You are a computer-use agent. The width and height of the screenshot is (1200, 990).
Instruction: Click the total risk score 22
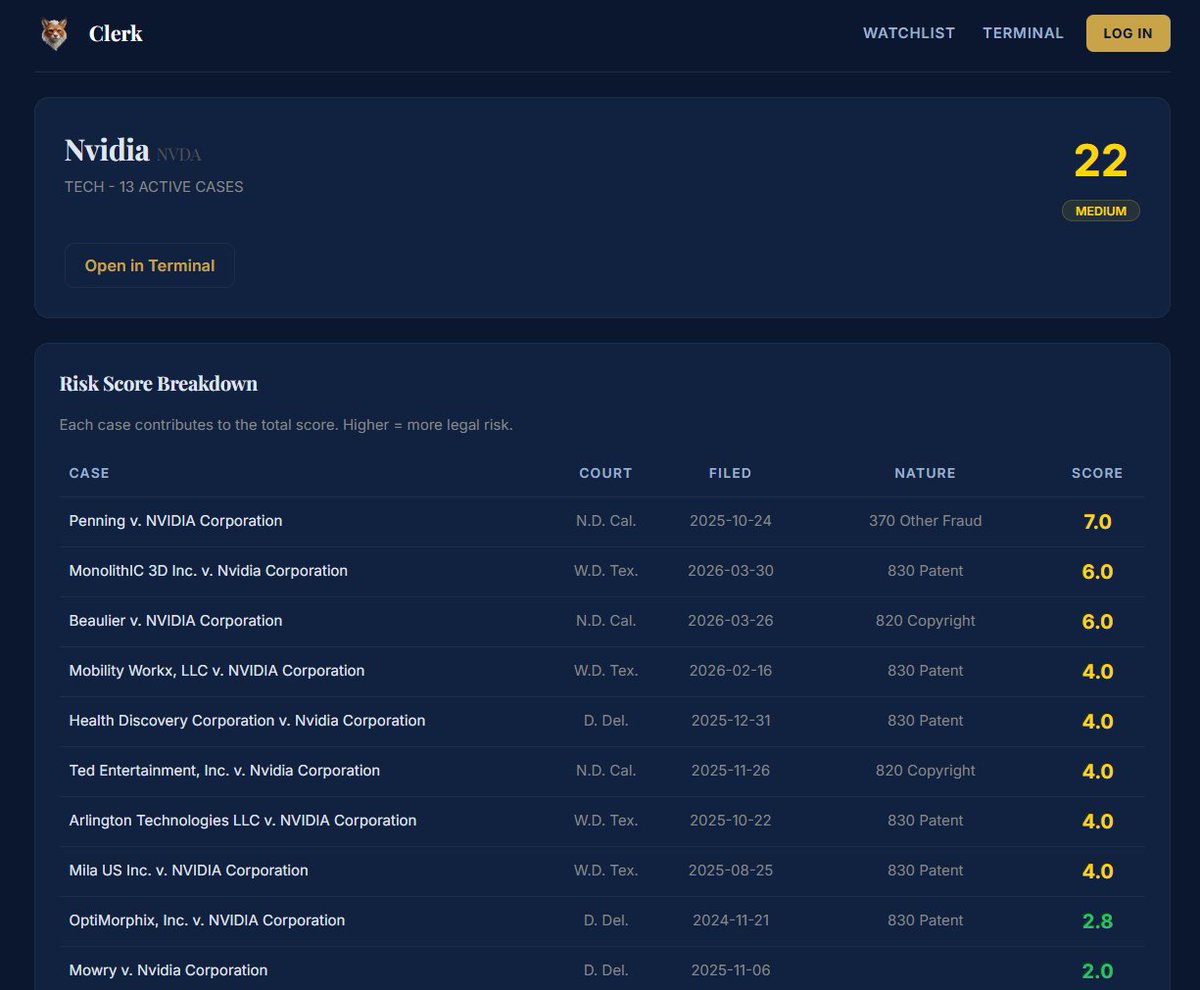pos(1101,161)
